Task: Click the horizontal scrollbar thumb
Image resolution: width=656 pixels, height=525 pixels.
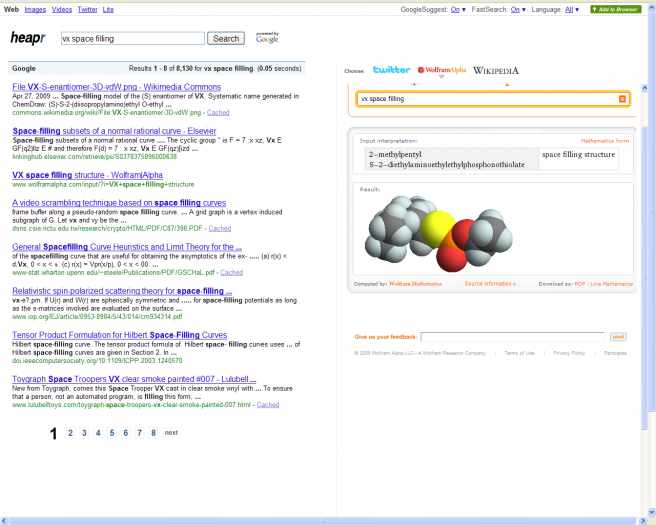Action: tap(322, 521)
